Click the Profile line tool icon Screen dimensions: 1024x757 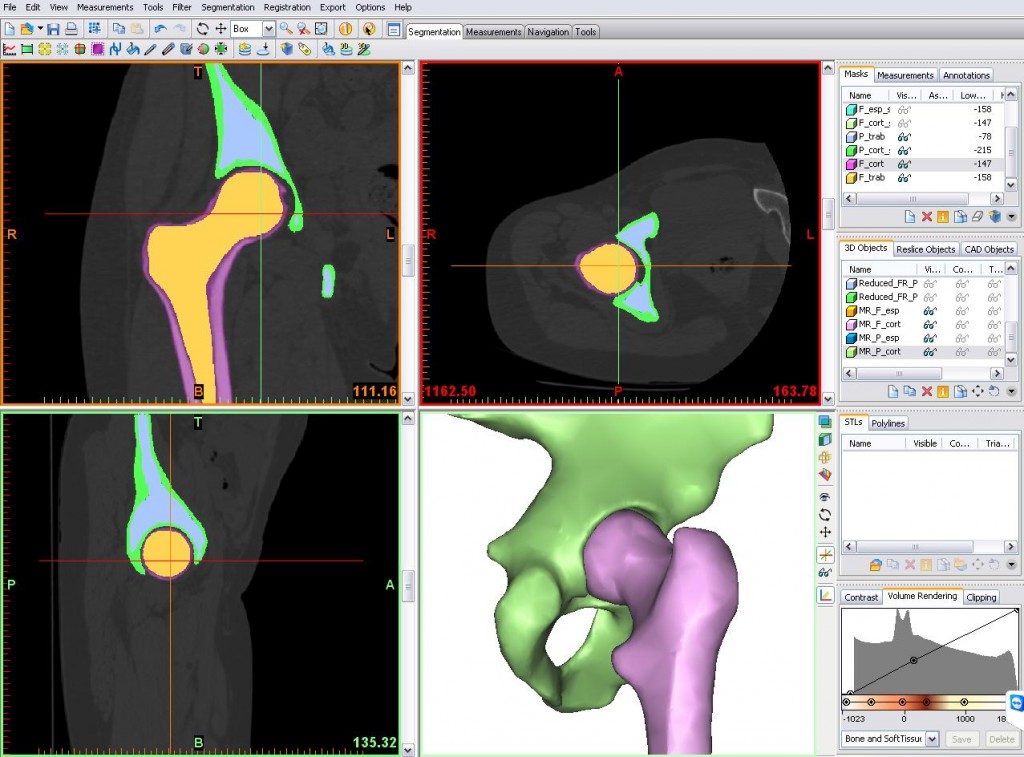coord(10,48)
